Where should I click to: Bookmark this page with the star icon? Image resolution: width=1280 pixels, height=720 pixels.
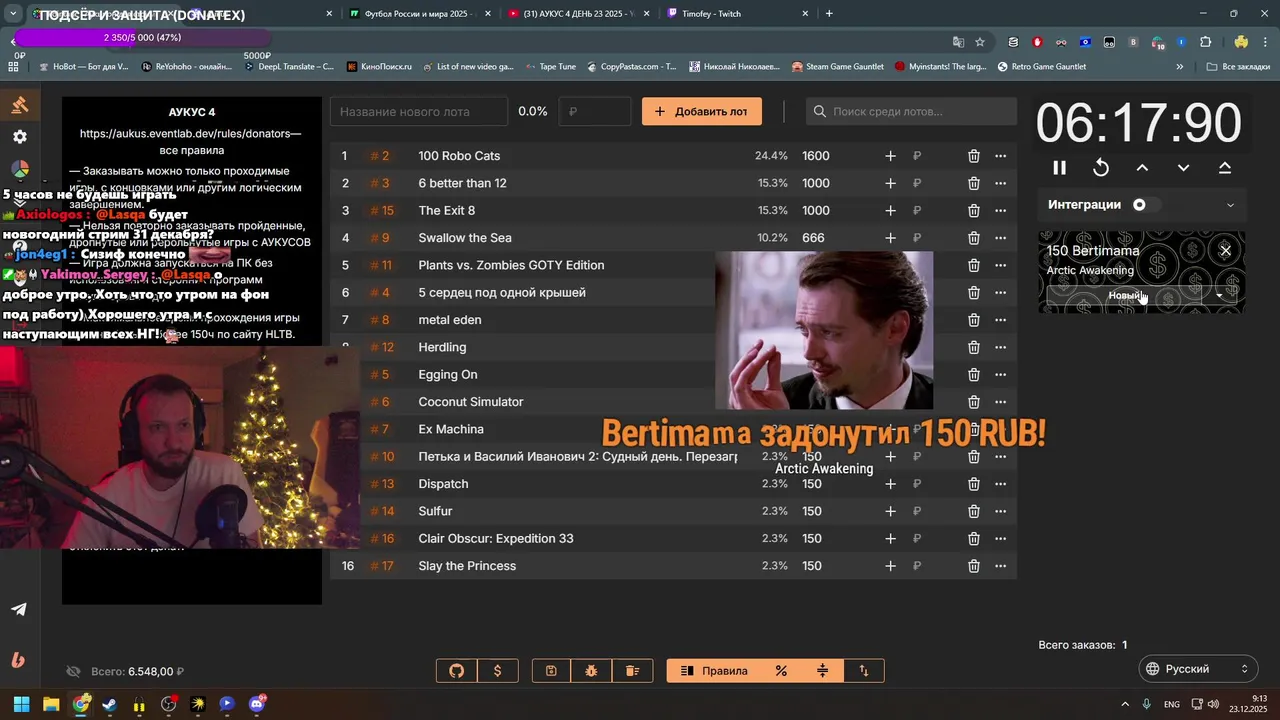tap(980, 42)
